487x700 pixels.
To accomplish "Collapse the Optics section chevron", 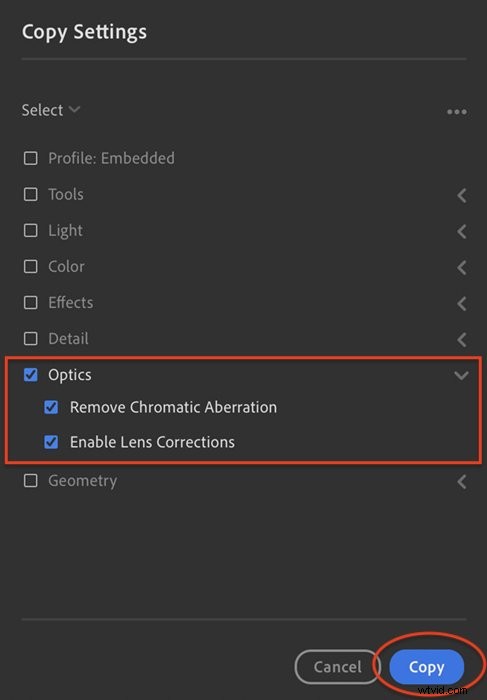I will [461, 375].
